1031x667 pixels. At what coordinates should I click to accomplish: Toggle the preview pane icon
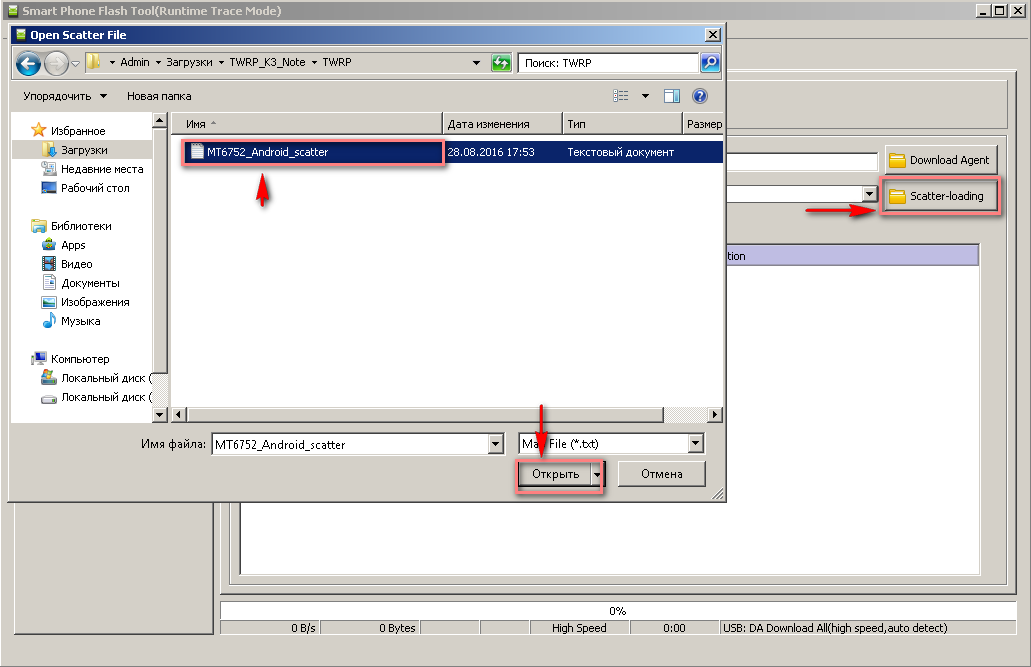click(x=672, y=96)
